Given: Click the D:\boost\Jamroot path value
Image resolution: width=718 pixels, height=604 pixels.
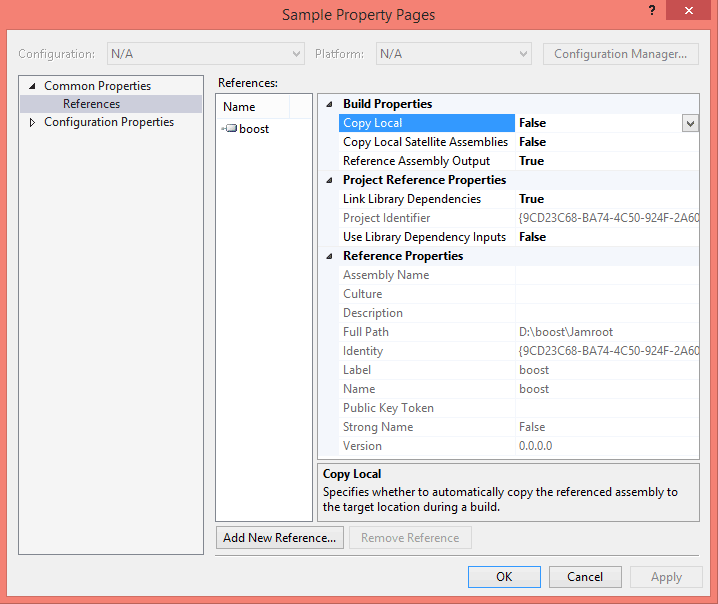Looking at the screenshot, I should [566, 332].
